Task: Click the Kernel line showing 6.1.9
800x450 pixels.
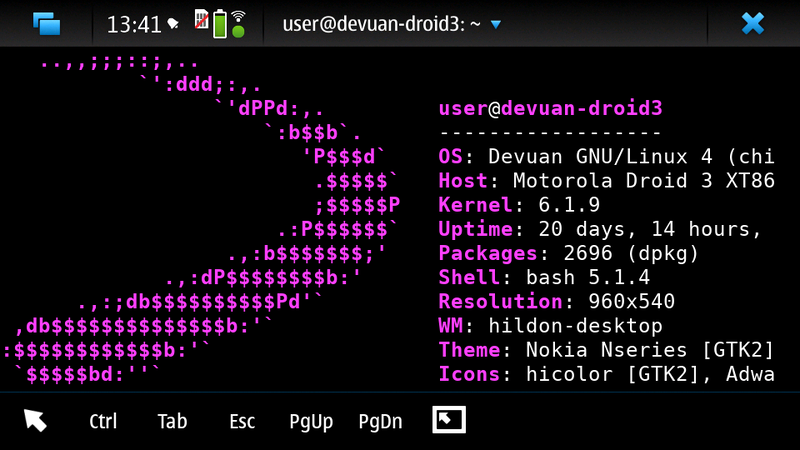Action: pyautogui.click(x=519, y=205)
